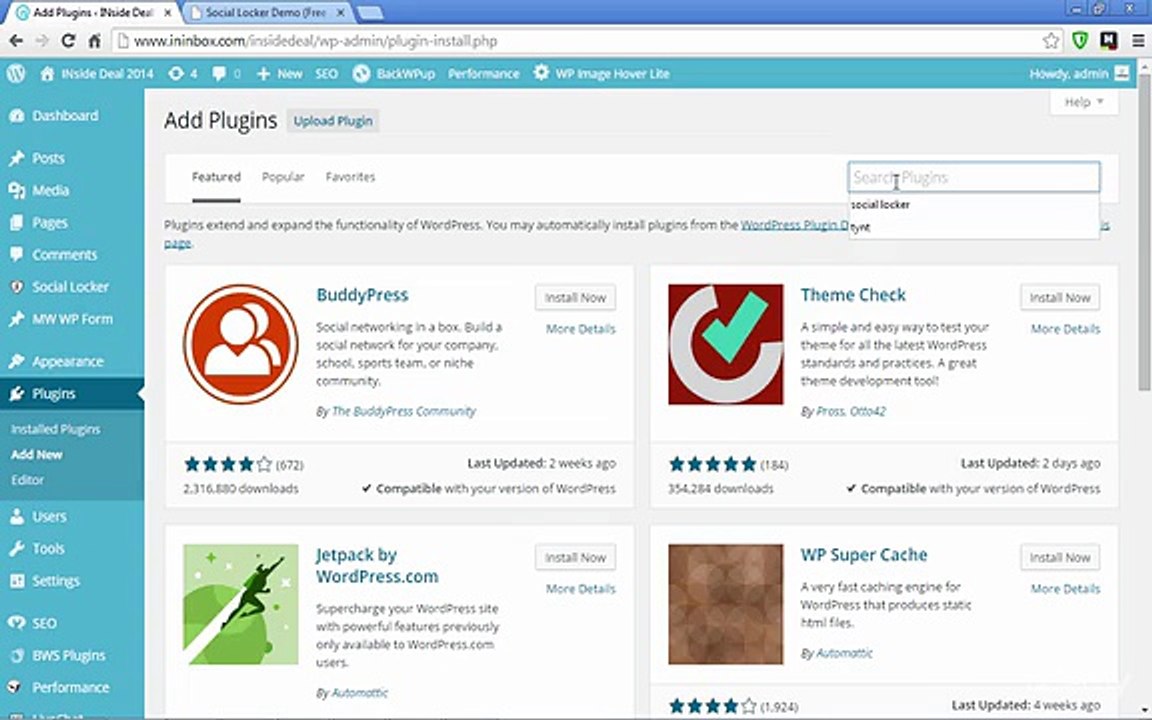Click the BWS Plugins sidebar icon

16,655
